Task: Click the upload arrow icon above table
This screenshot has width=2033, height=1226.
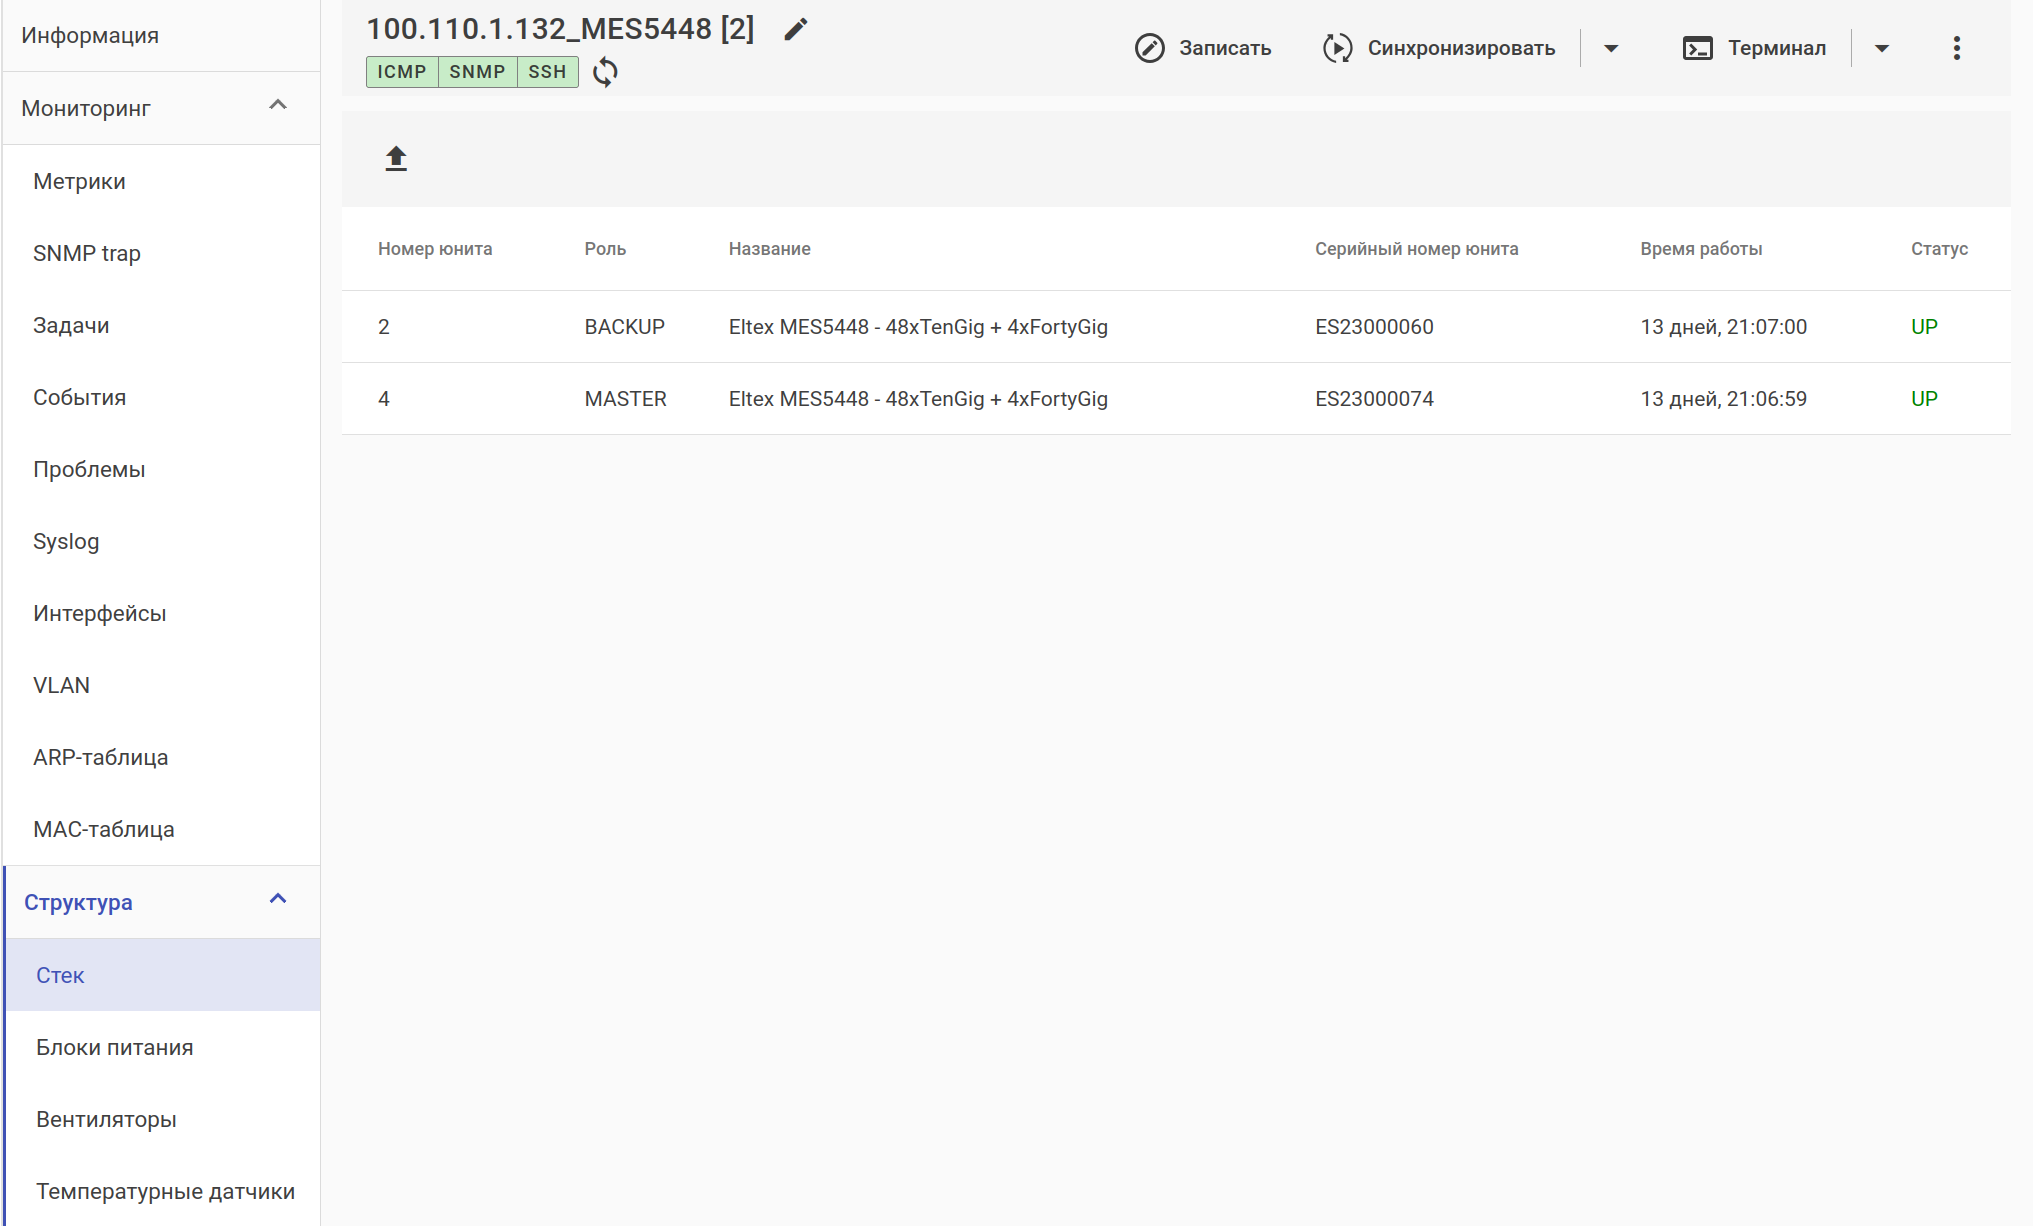Action: pyautogui.click(x=396, y=158)
